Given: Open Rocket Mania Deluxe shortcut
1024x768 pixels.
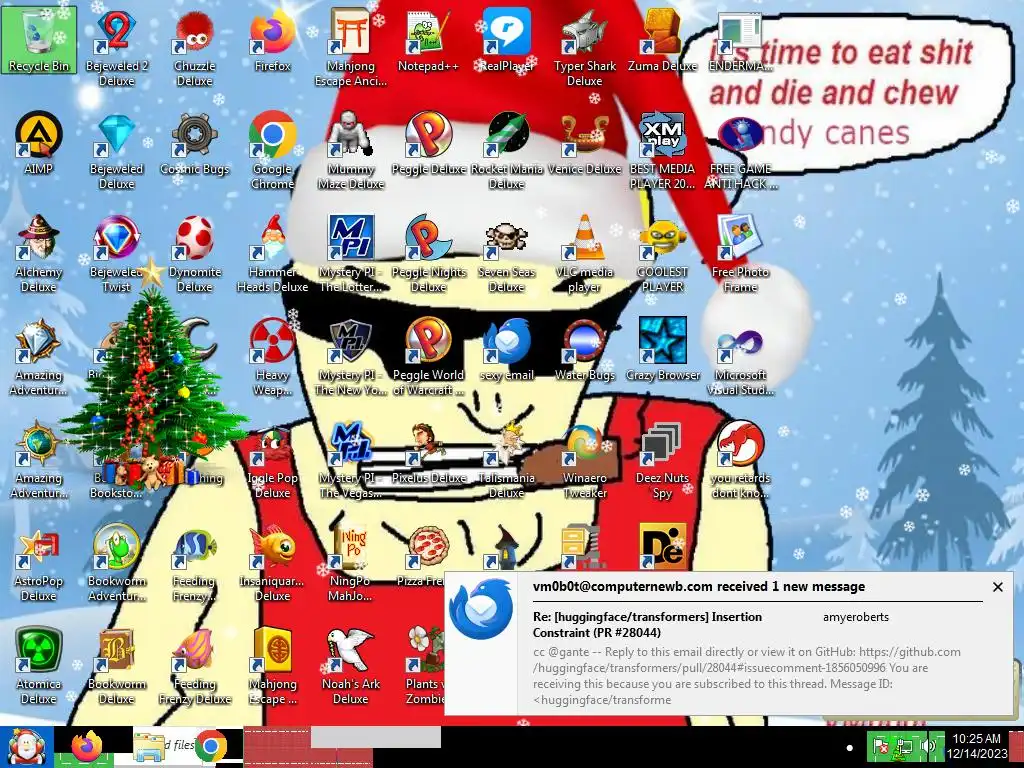Looking at the screenshot, I should pyautogui.click(x=507, y=152).
